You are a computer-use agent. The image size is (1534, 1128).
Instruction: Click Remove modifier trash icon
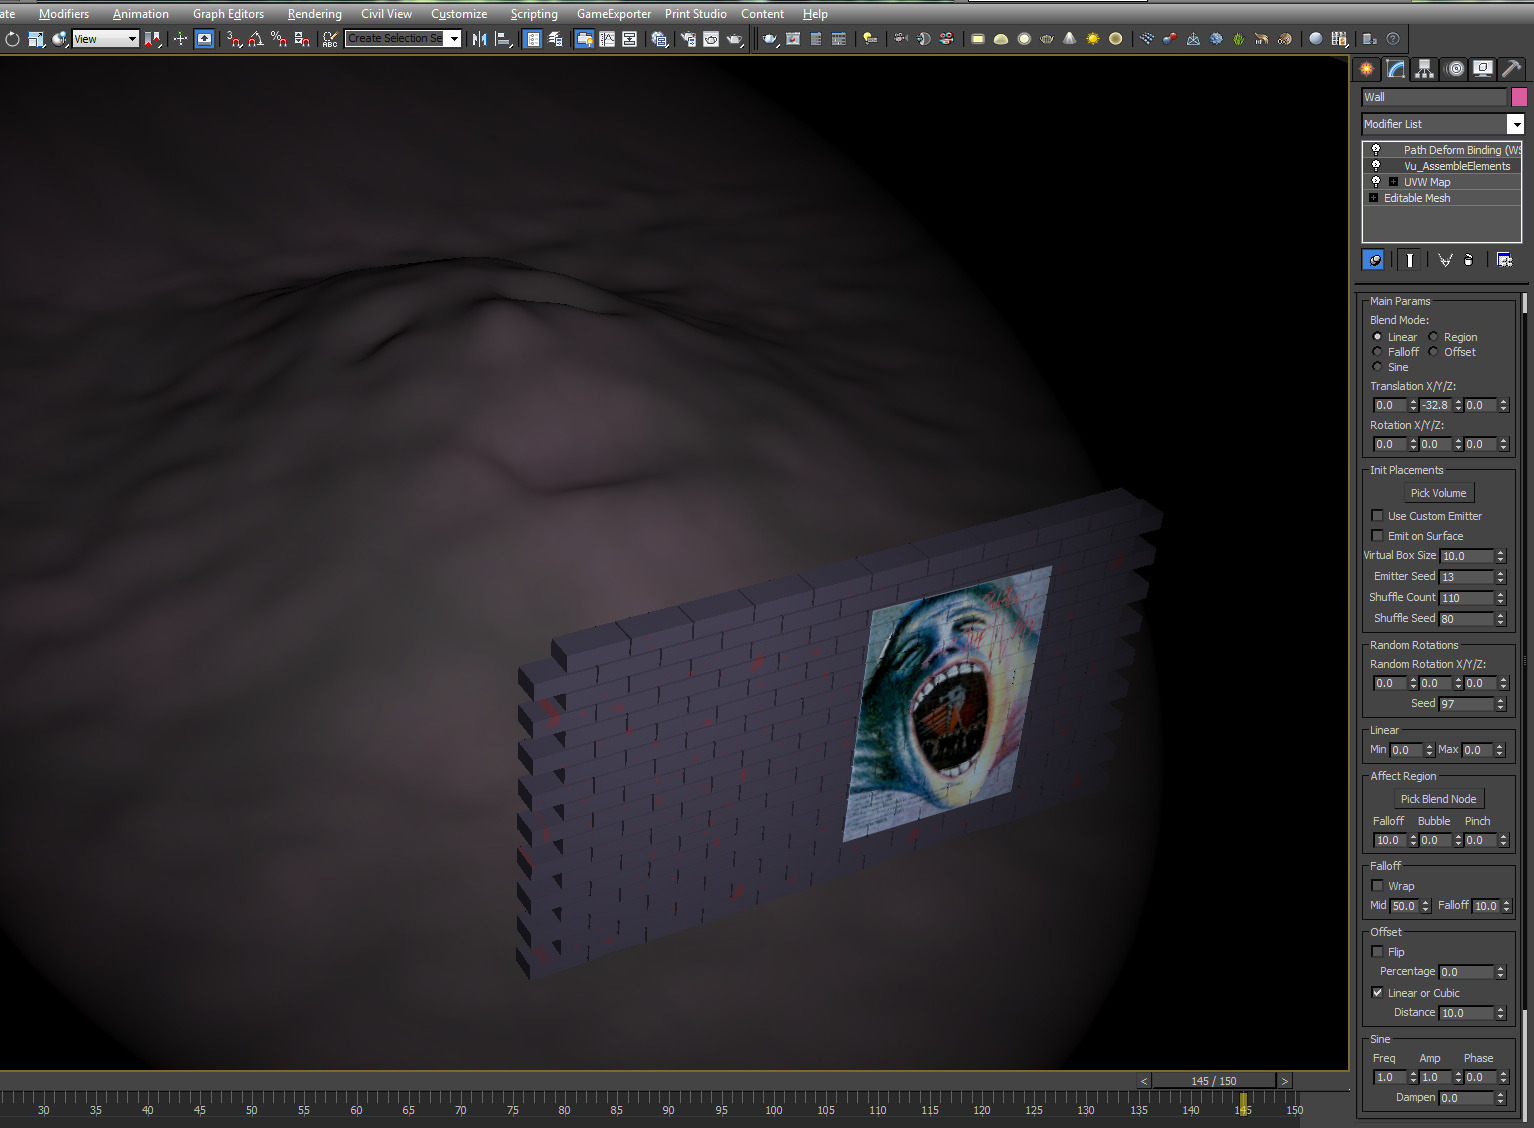(1468, 260)
